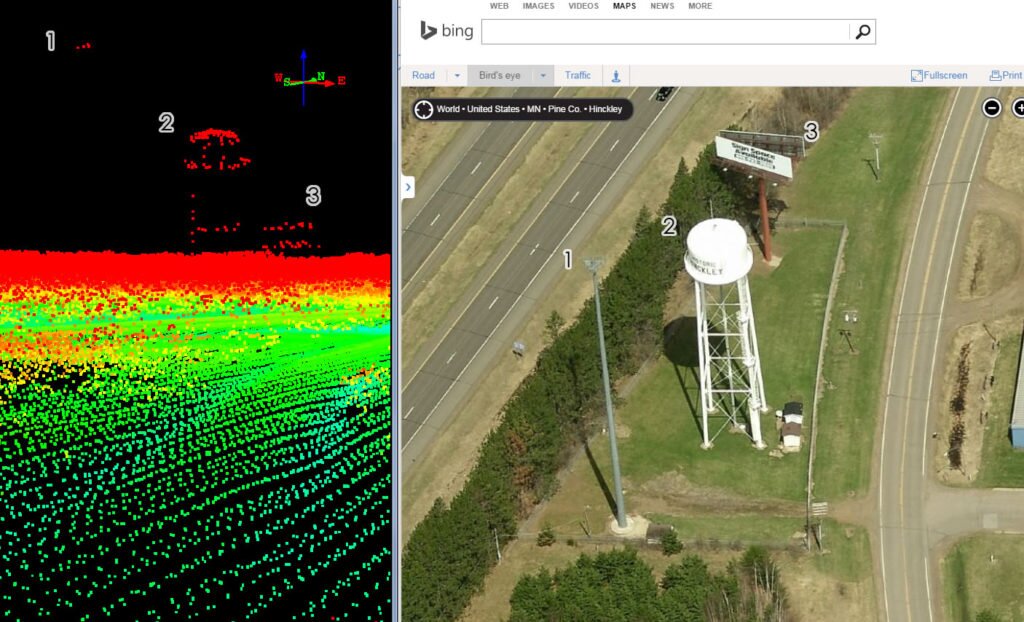
Task: Open the Bird's eye dropdown arrow
Action: pos(543,76)
